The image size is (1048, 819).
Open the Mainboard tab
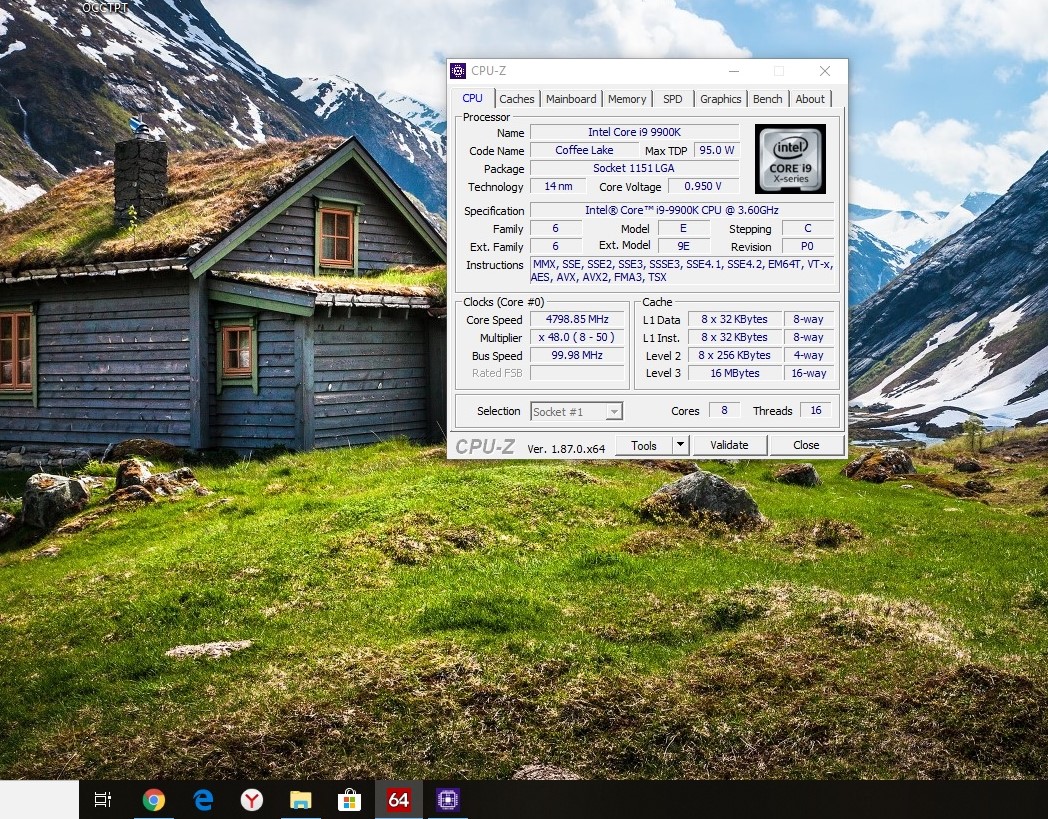point(571,99)
